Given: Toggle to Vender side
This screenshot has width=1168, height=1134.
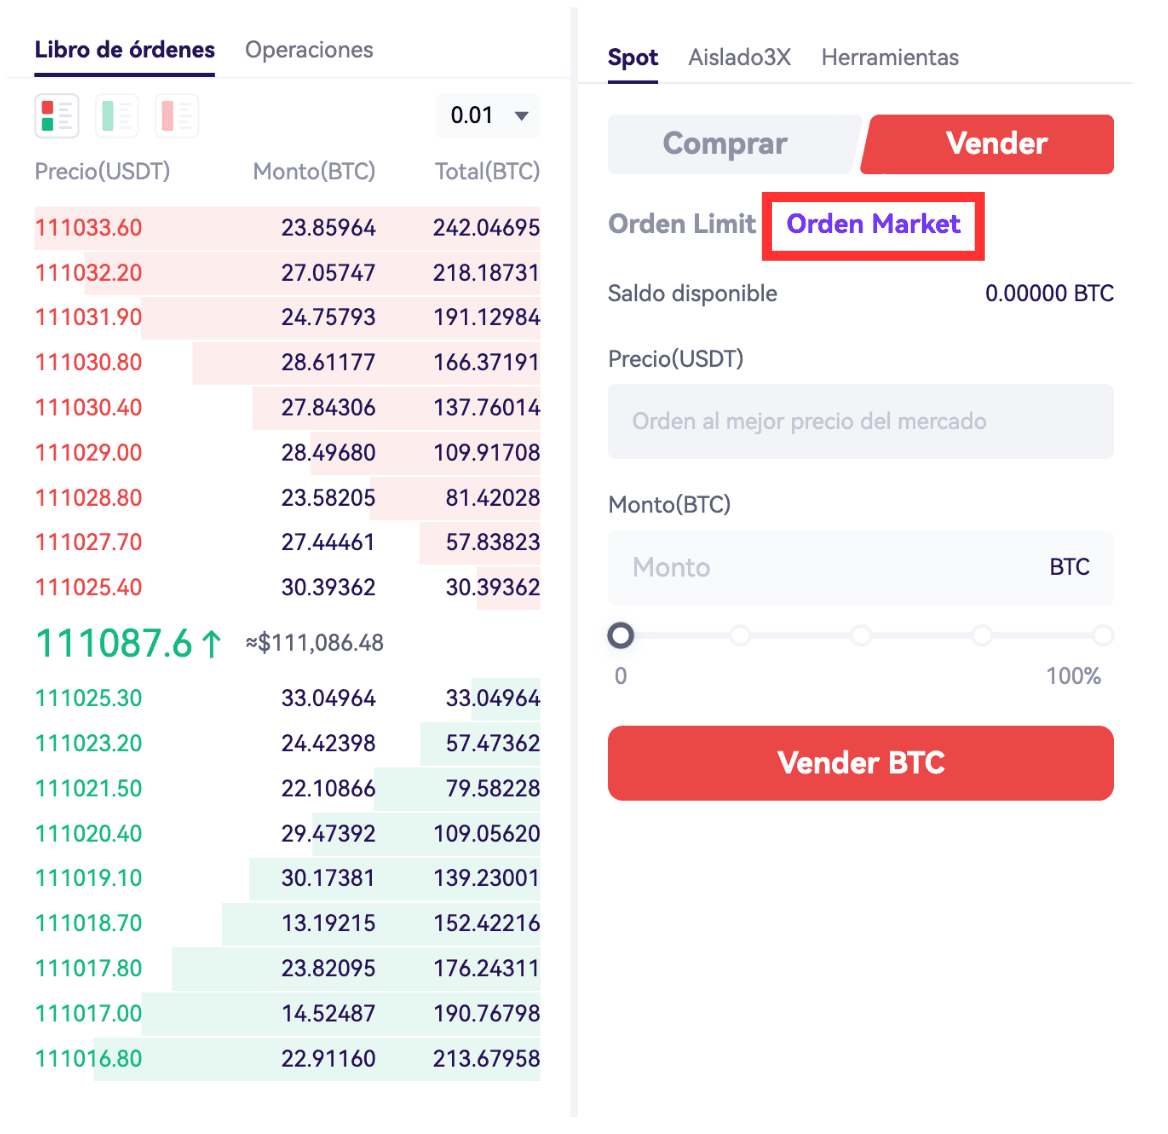Looking at the screenshot, I should [995, 144].
